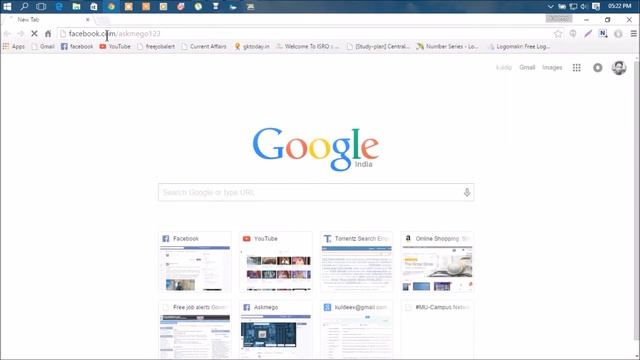Open the Logomakr Free Logo bookmark
The height and width of the screenshot is (360, 640).
[x=519, y=47]
